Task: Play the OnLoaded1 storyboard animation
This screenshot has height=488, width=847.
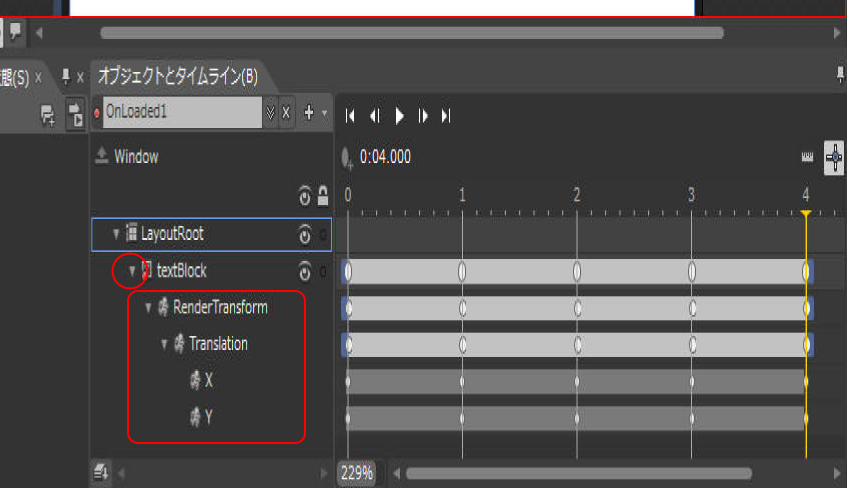Action: (399, 116)
